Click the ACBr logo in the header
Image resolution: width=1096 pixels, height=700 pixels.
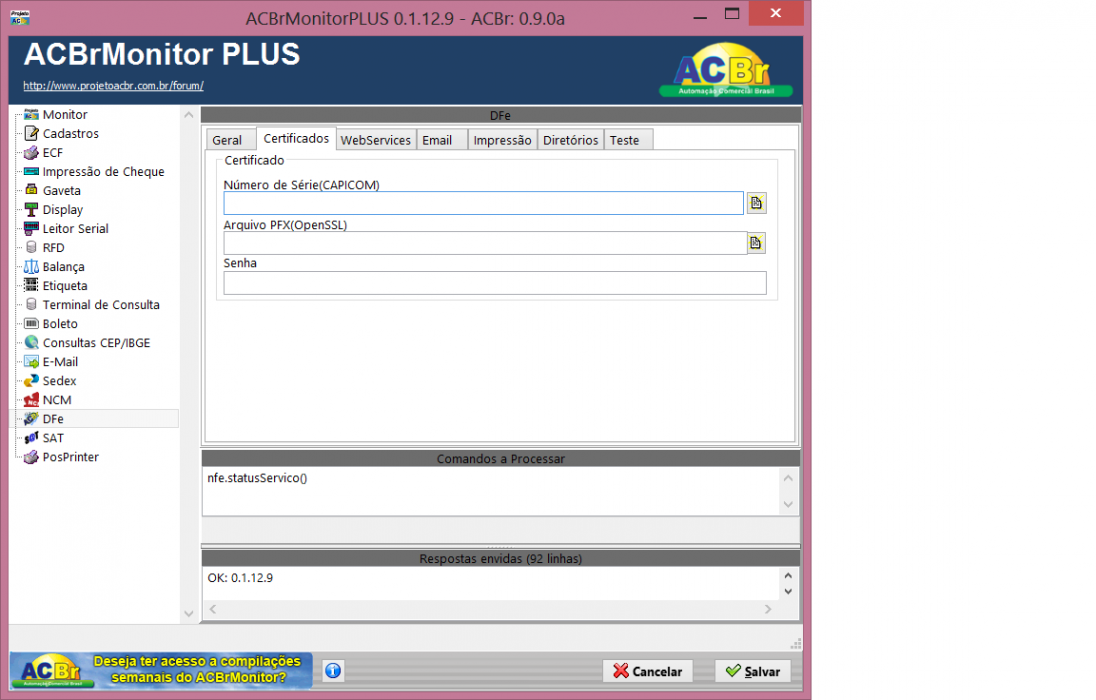[x=726, y=70]
